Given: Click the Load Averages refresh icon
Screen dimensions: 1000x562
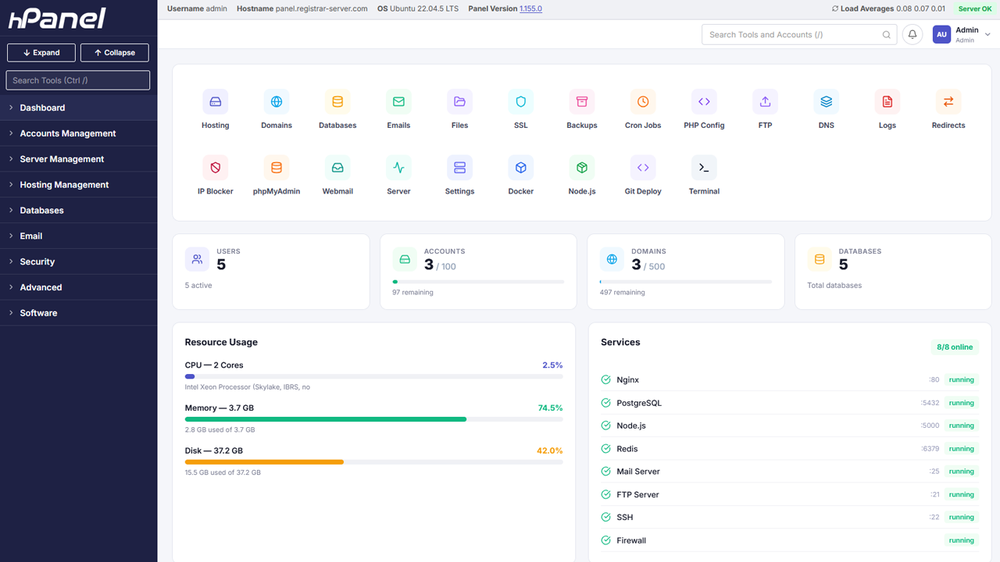Looking at the screenshot, I should coord(835,9).
